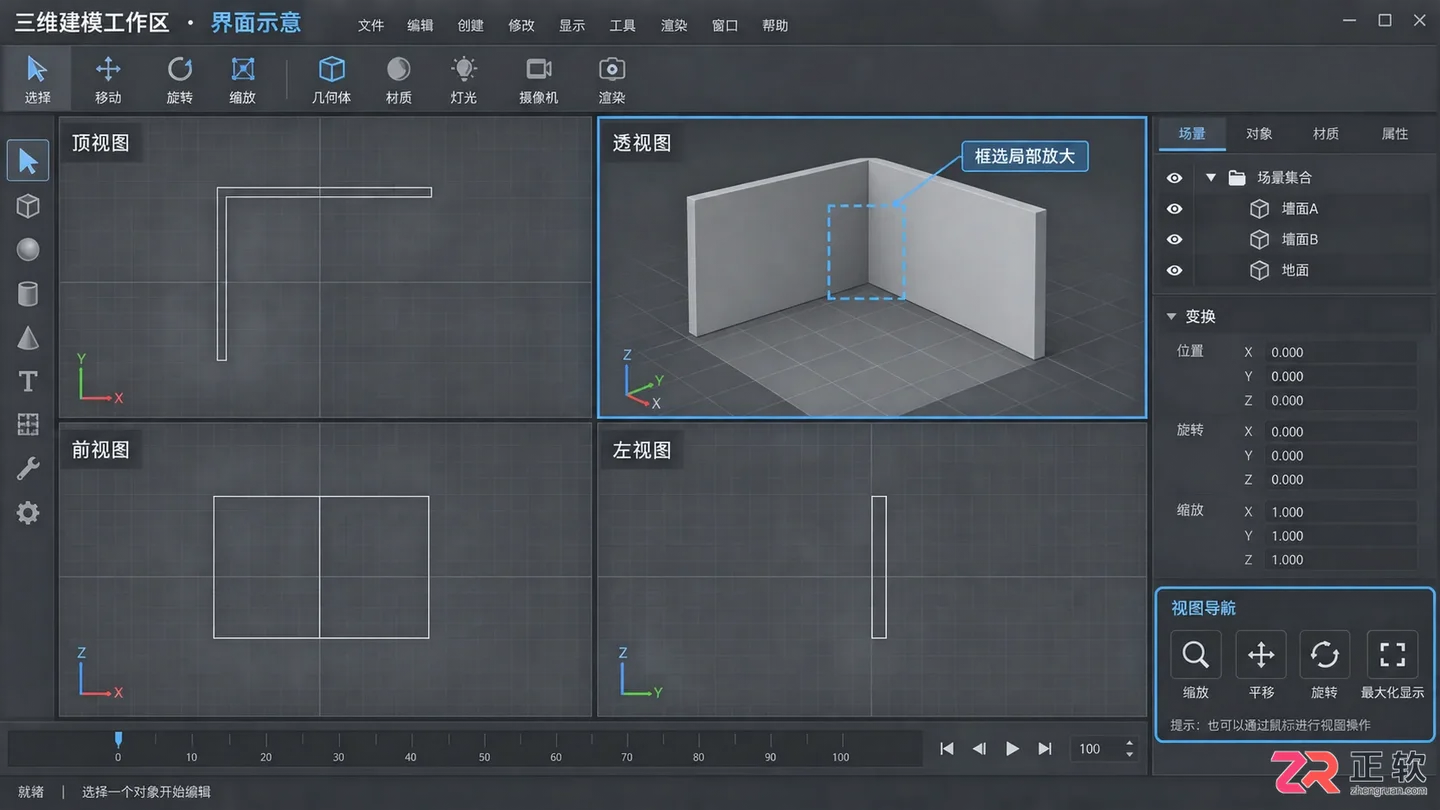Screen dimensions: 1440x810
Task: Select 地面 in the scene tree
Action: click(x=1295, y=271)
